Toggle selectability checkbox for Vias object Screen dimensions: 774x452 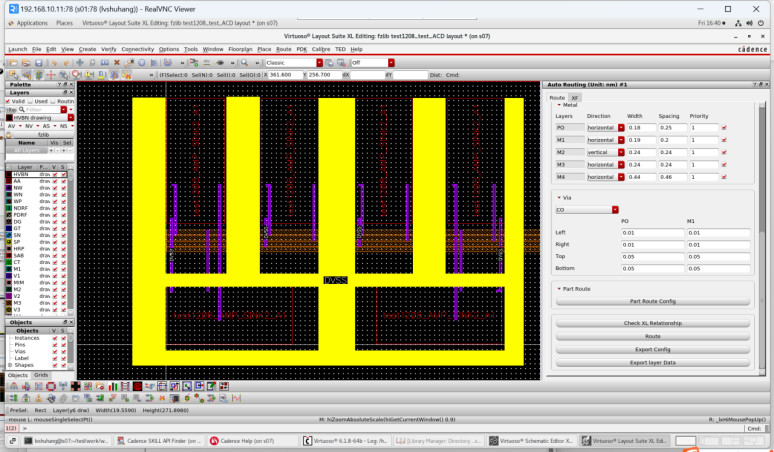[63, 351]
